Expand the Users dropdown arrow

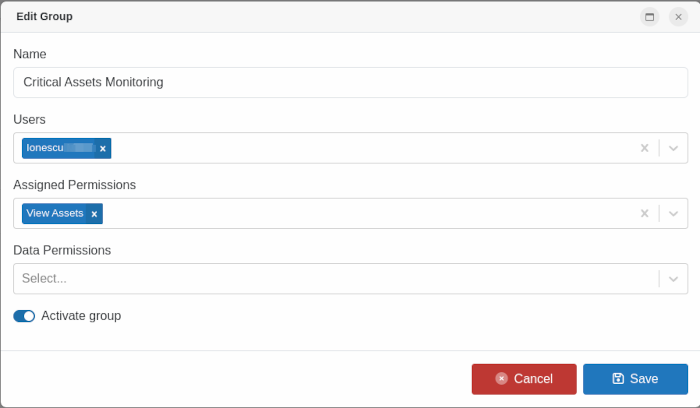tap(674, 148)
